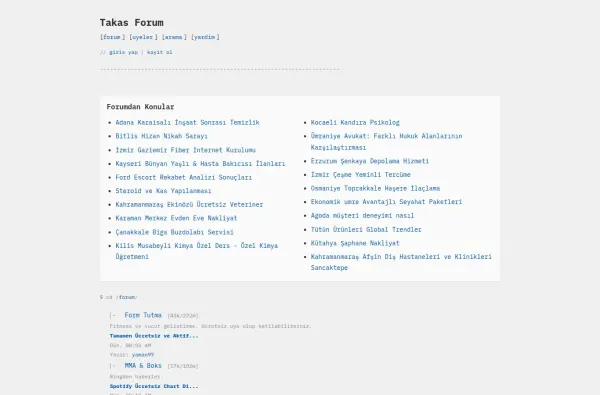Open the [yardim] help menu item

[x=205, y=37]
